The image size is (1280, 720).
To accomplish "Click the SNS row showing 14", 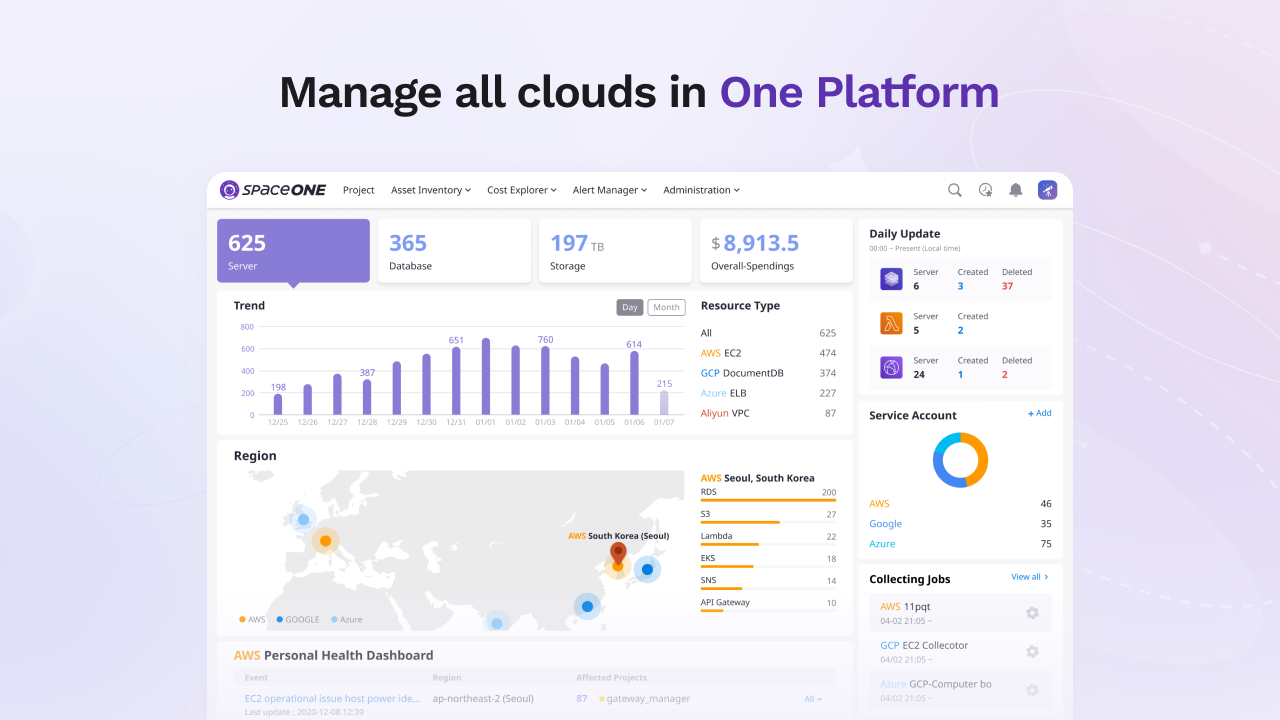I will pyautogui.click(x=768, y=582).
